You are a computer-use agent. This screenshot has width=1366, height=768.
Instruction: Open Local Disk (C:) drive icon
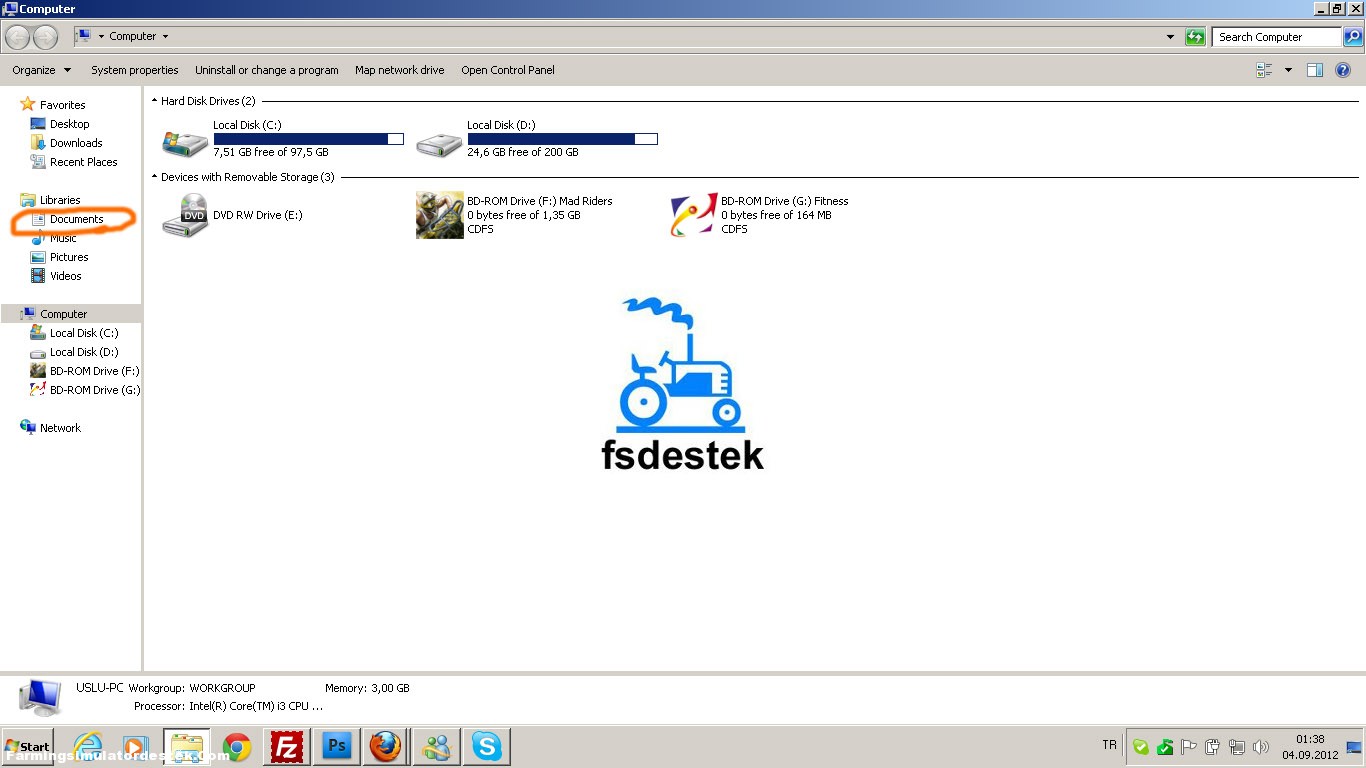click(x=185, y=140)
